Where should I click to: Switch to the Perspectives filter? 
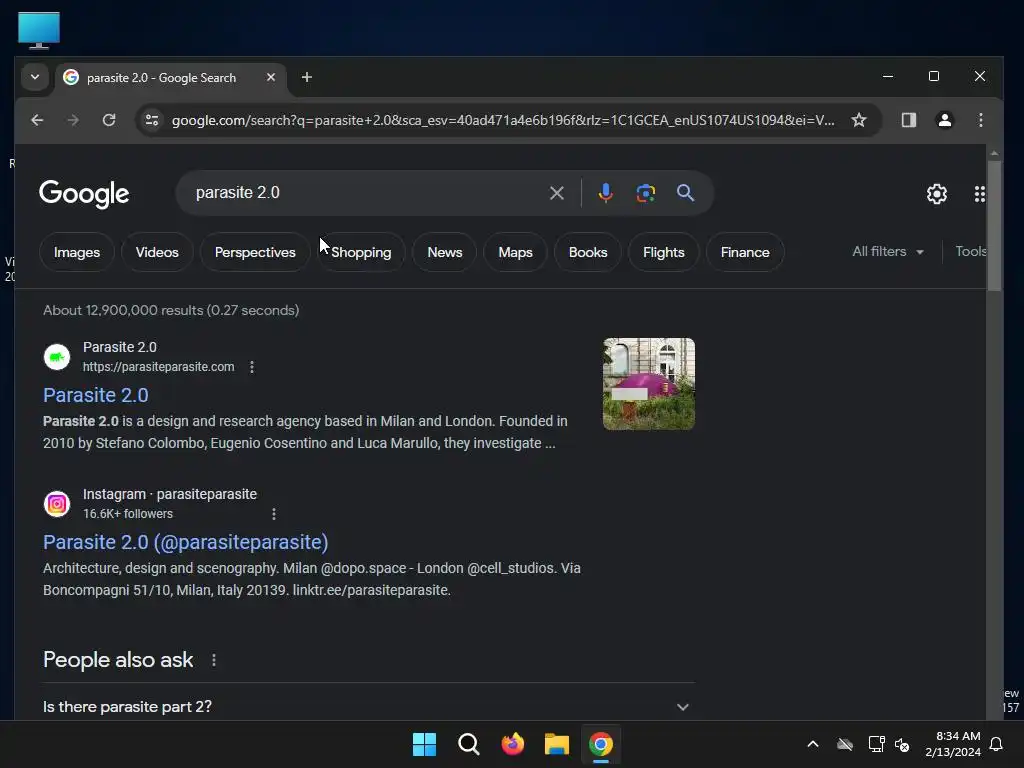(x=255, y=252)
